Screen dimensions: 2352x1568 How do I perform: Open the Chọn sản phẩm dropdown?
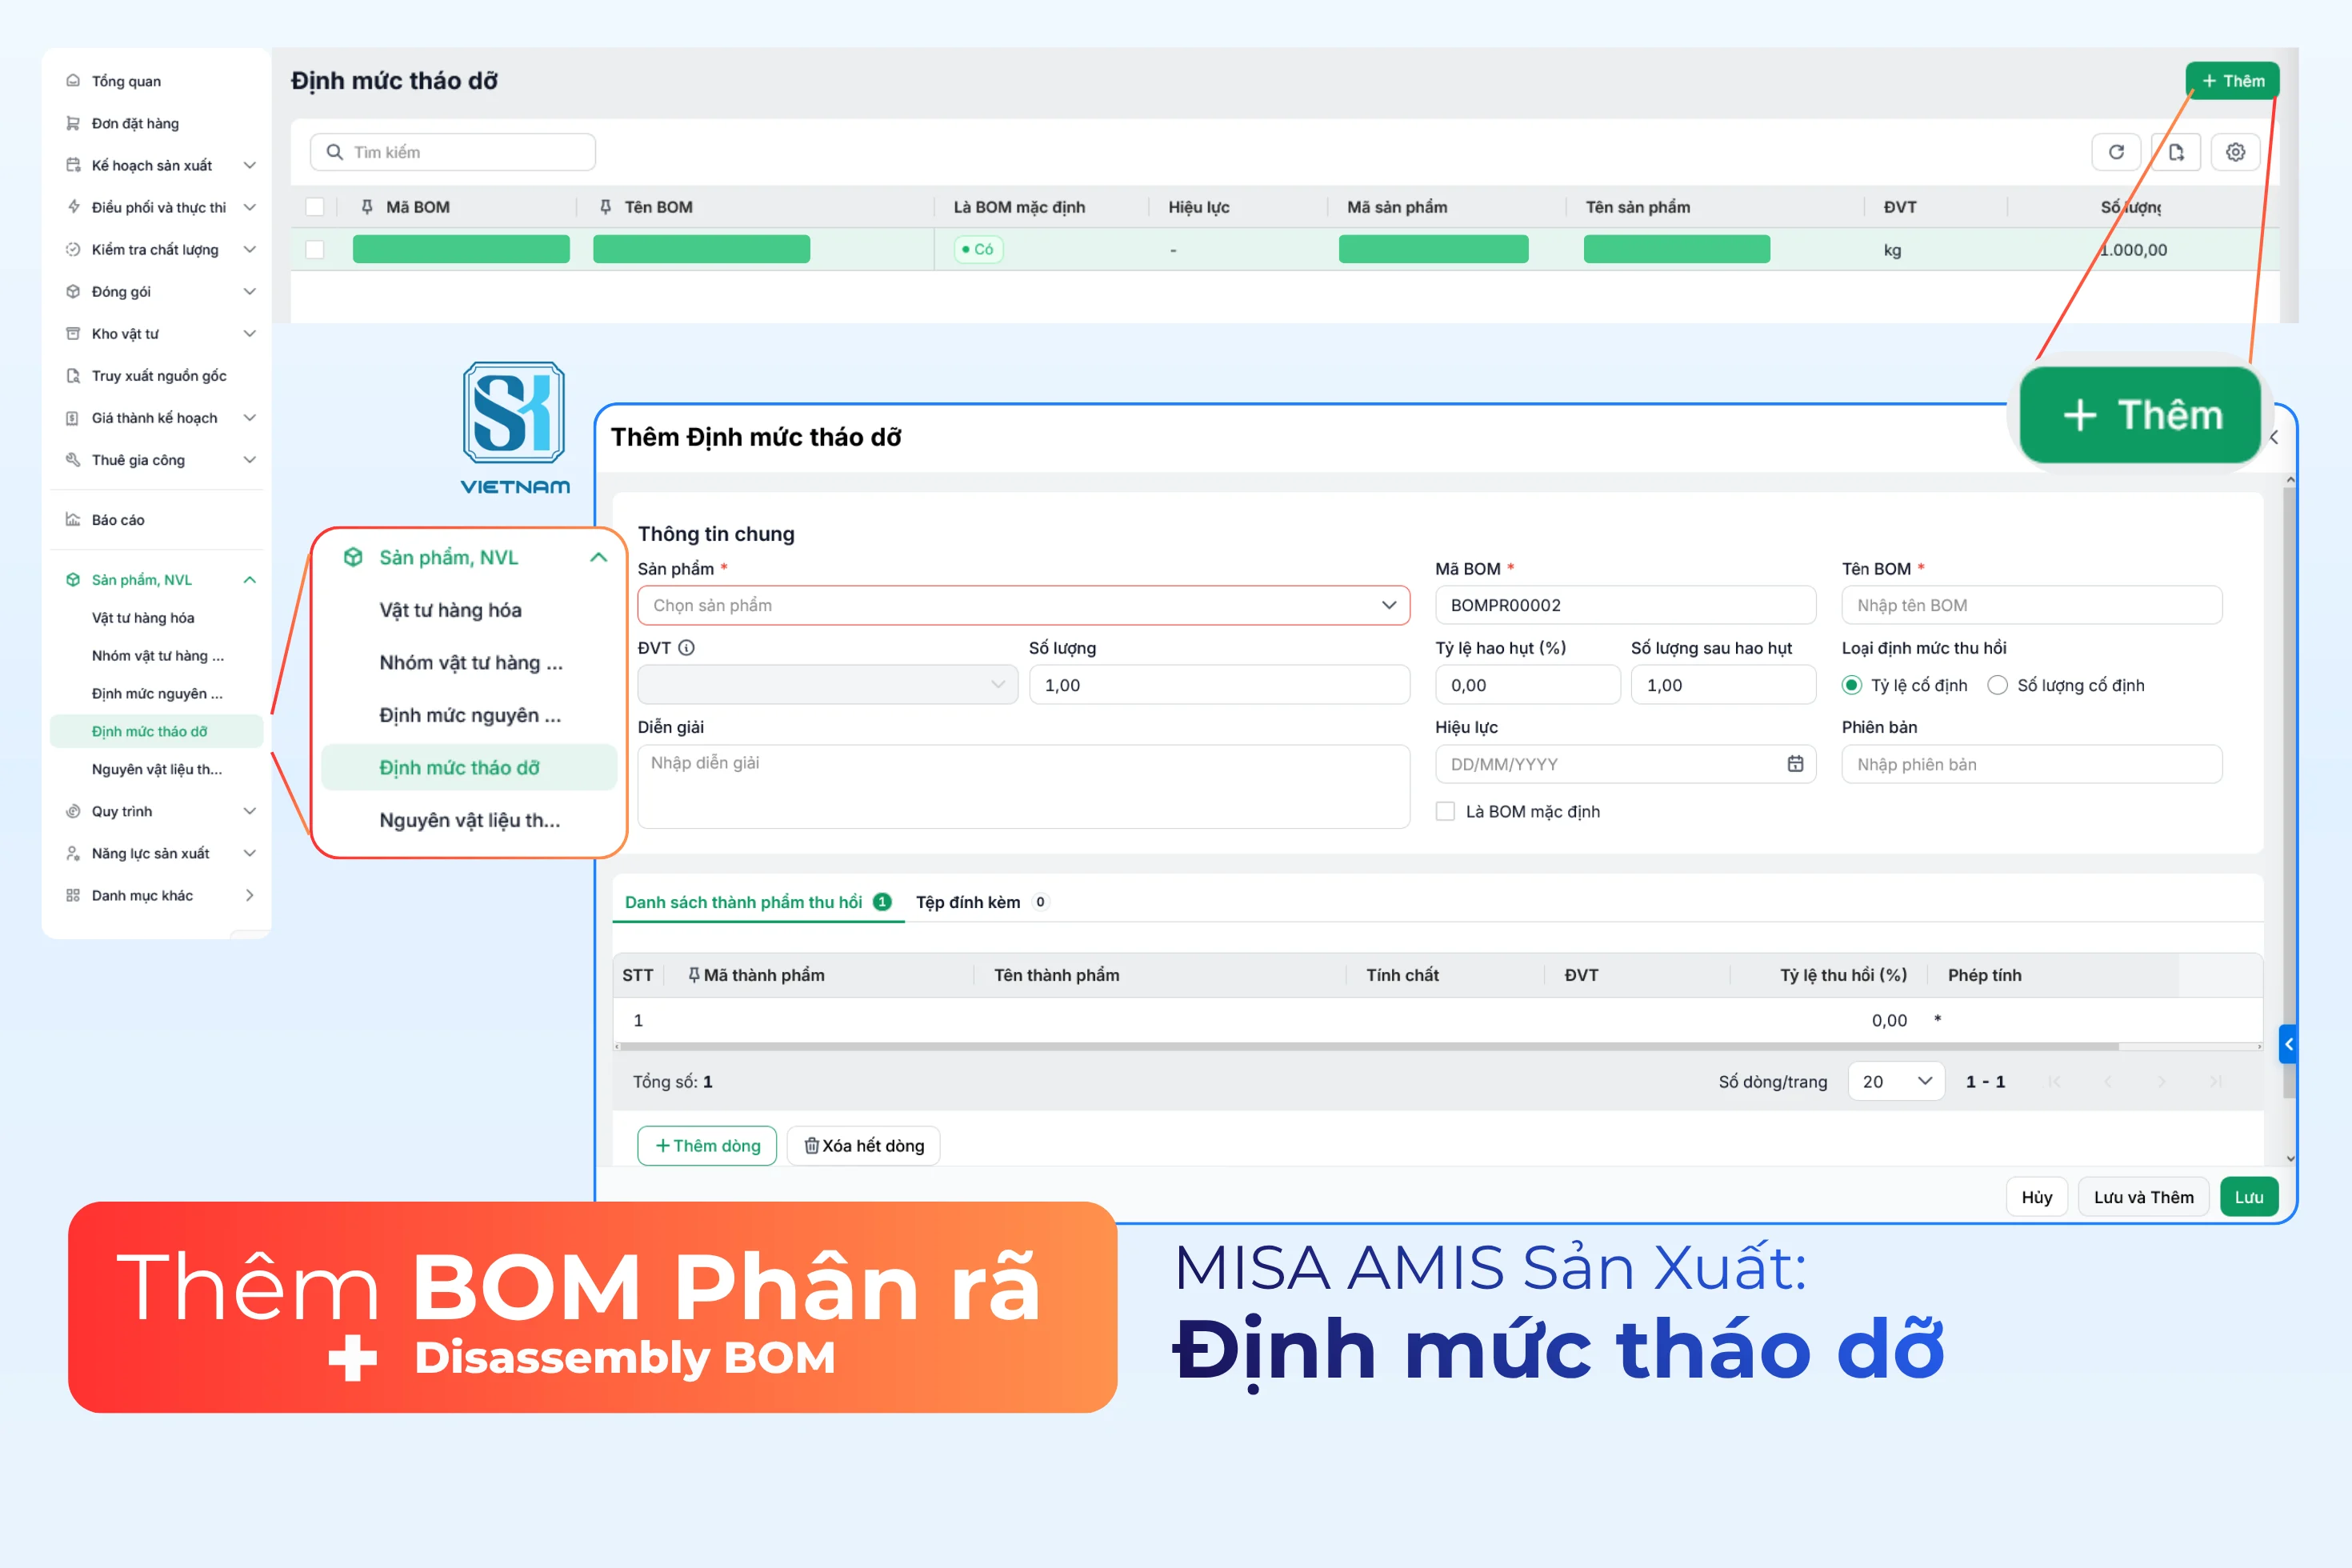[x=1023, y=605]
